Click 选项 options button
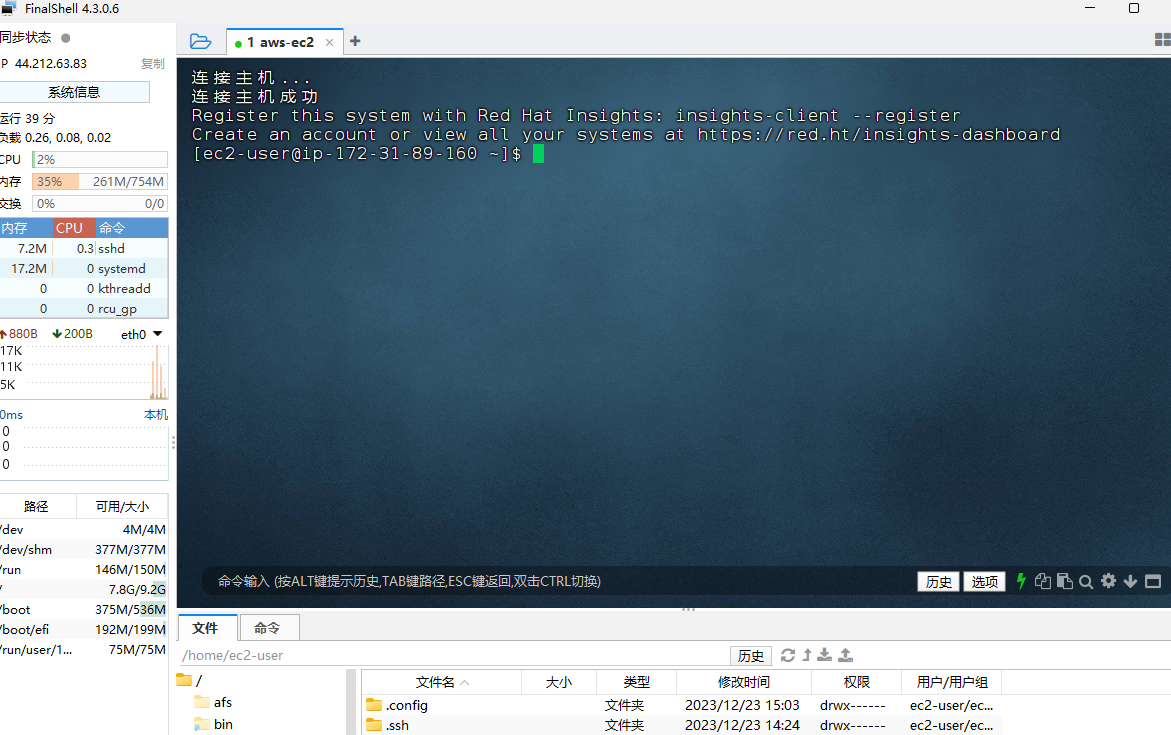Screen dimensions: 1171x735 click(984, 581)
